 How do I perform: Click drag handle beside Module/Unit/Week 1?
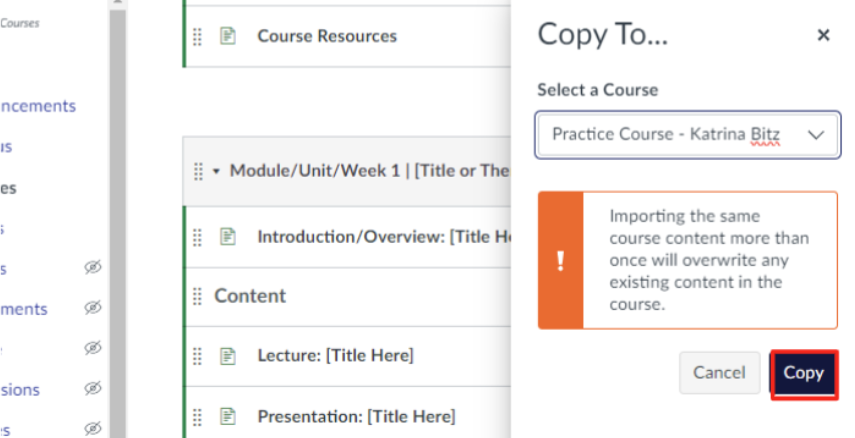pos(198,171)
